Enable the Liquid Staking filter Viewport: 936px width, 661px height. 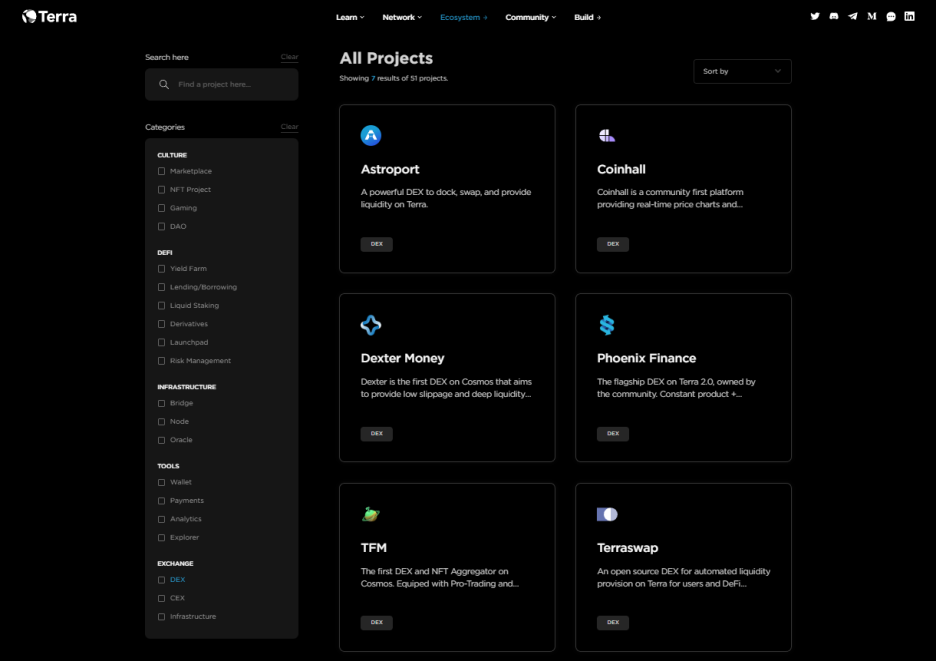coord(161,306)
